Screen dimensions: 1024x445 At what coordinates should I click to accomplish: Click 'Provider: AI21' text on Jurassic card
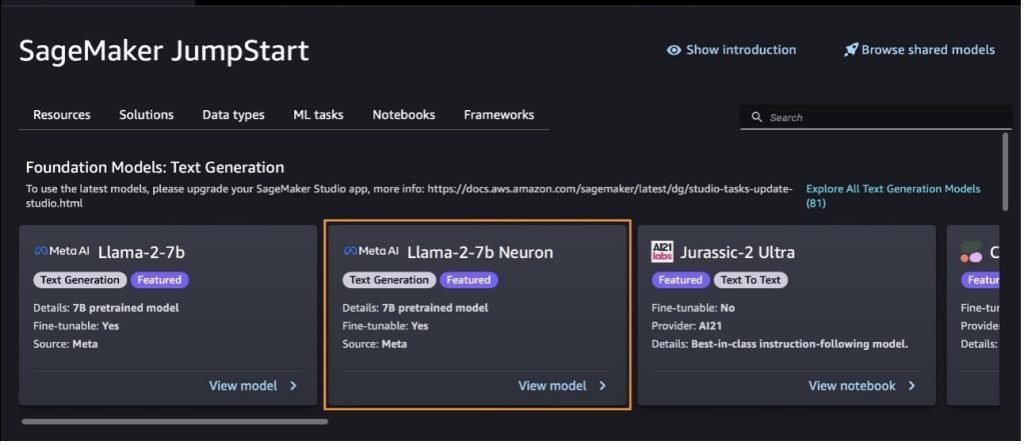point(686,325)
